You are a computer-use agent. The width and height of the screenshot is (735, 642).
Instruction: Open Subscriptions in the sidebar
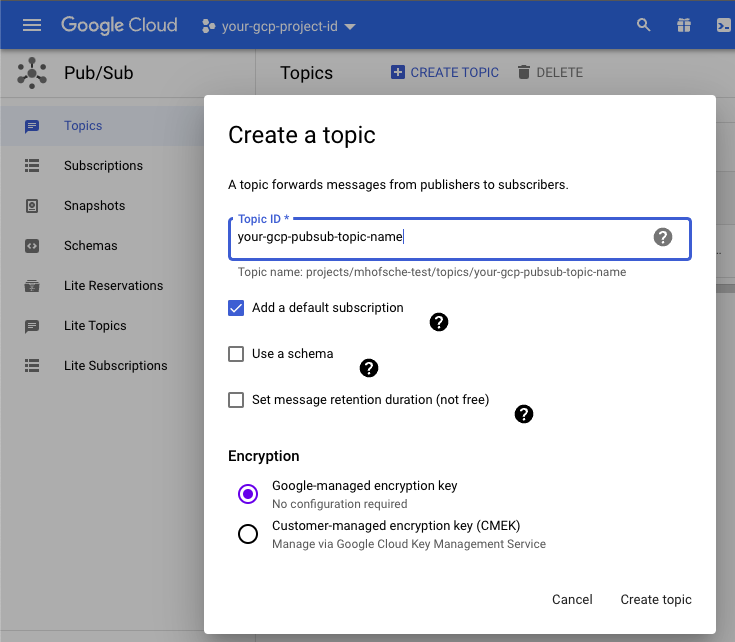103,165
